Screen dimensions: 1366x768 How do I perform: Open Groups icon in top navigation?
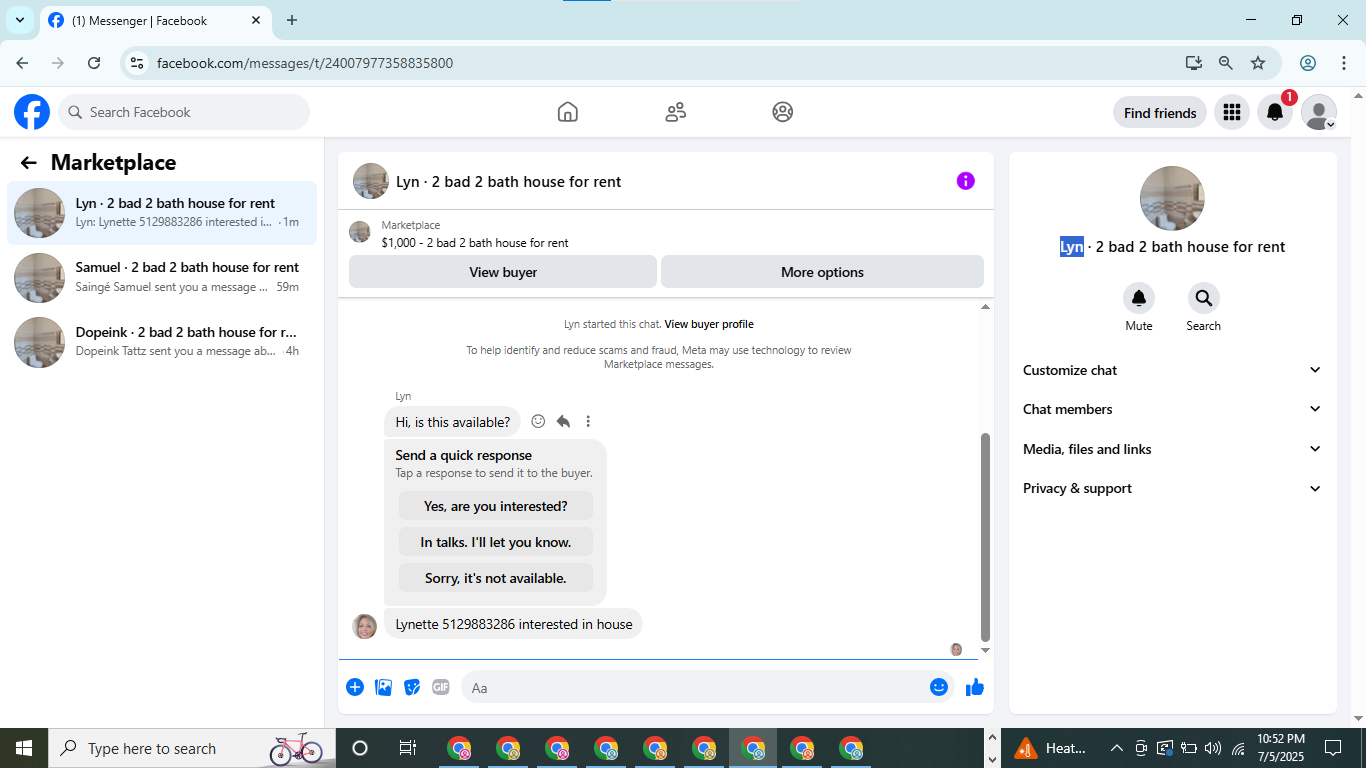[783, 112]
